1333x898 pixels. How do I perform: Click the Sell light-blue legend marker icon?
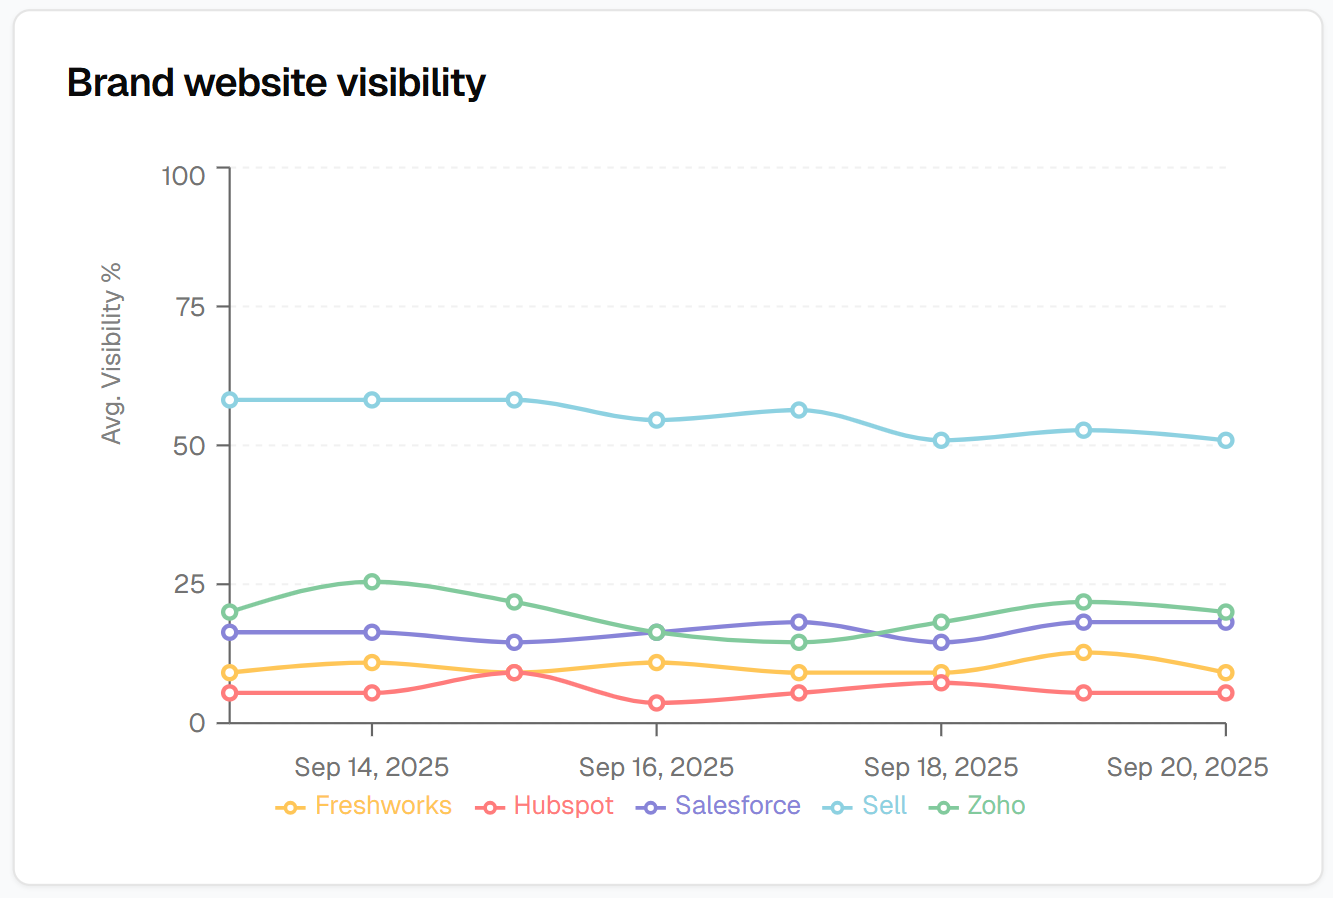(838, 807)
